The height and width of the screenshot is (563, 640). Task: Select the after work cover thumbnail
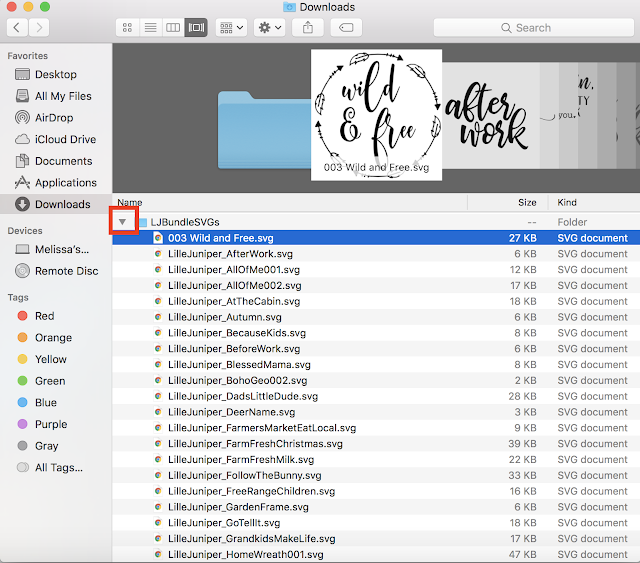490,115
